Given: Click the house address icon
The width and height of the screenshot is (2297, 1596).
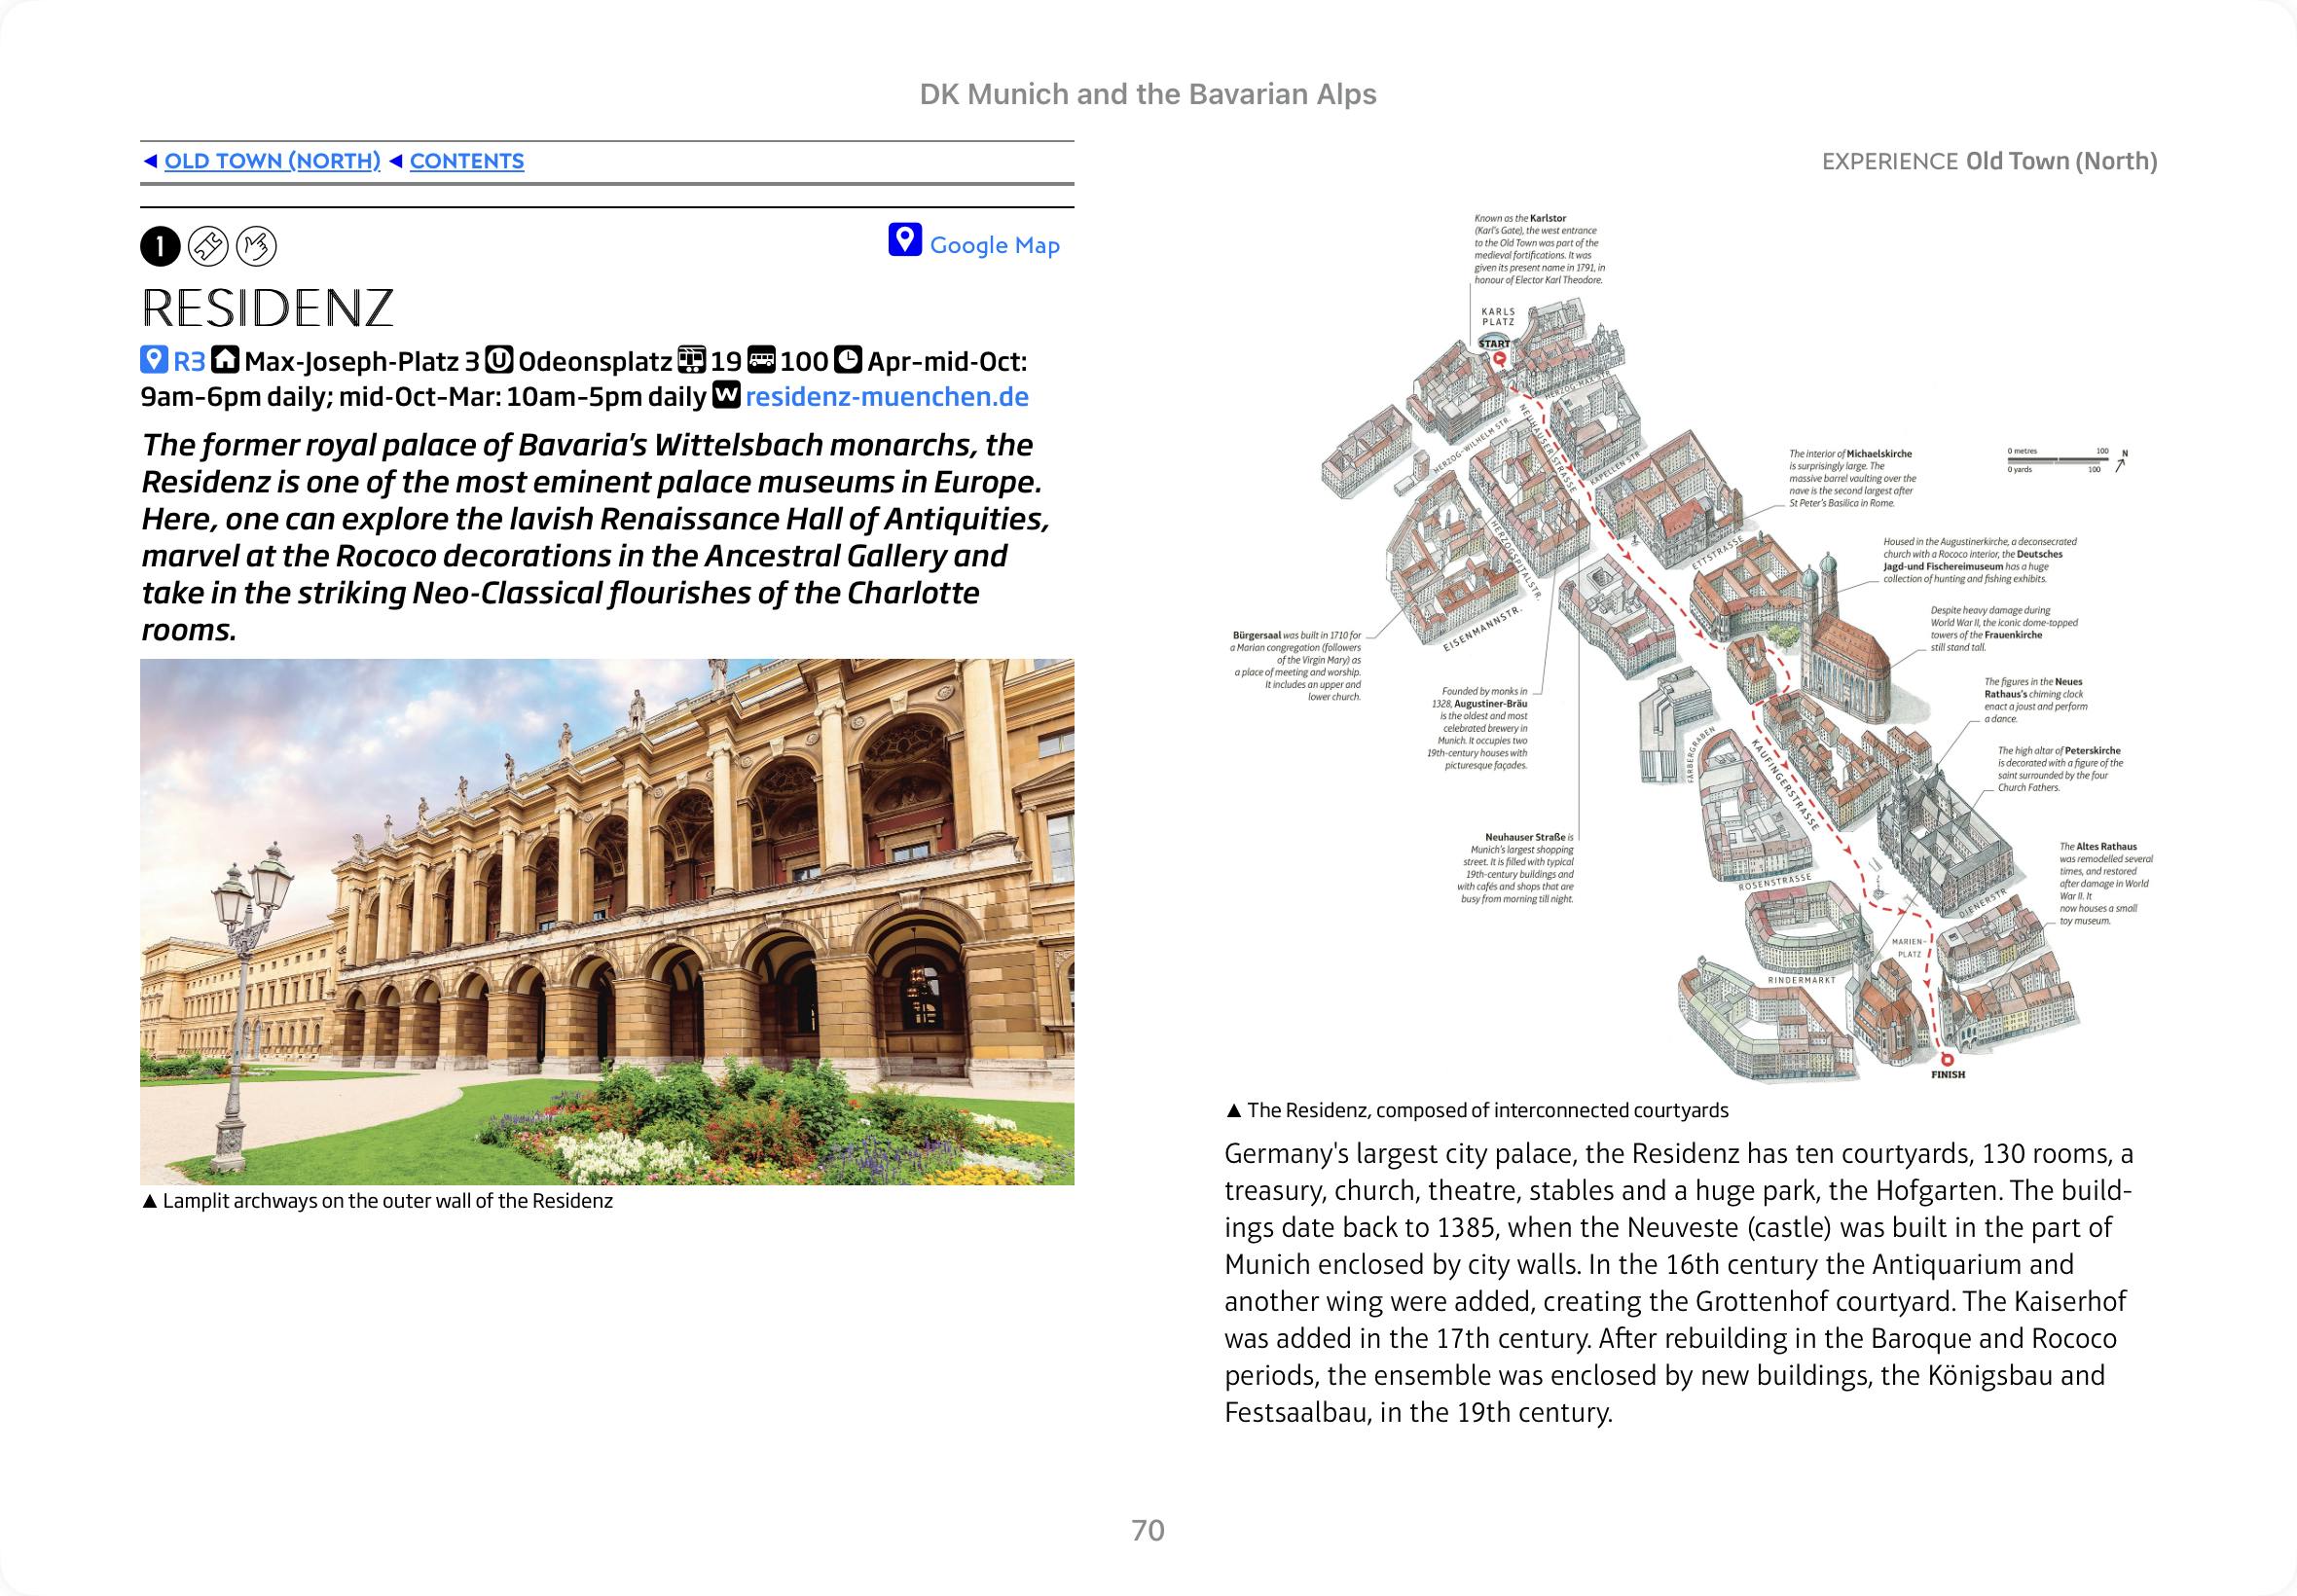Looking at the screenshot, I should [x=225, y=360].
